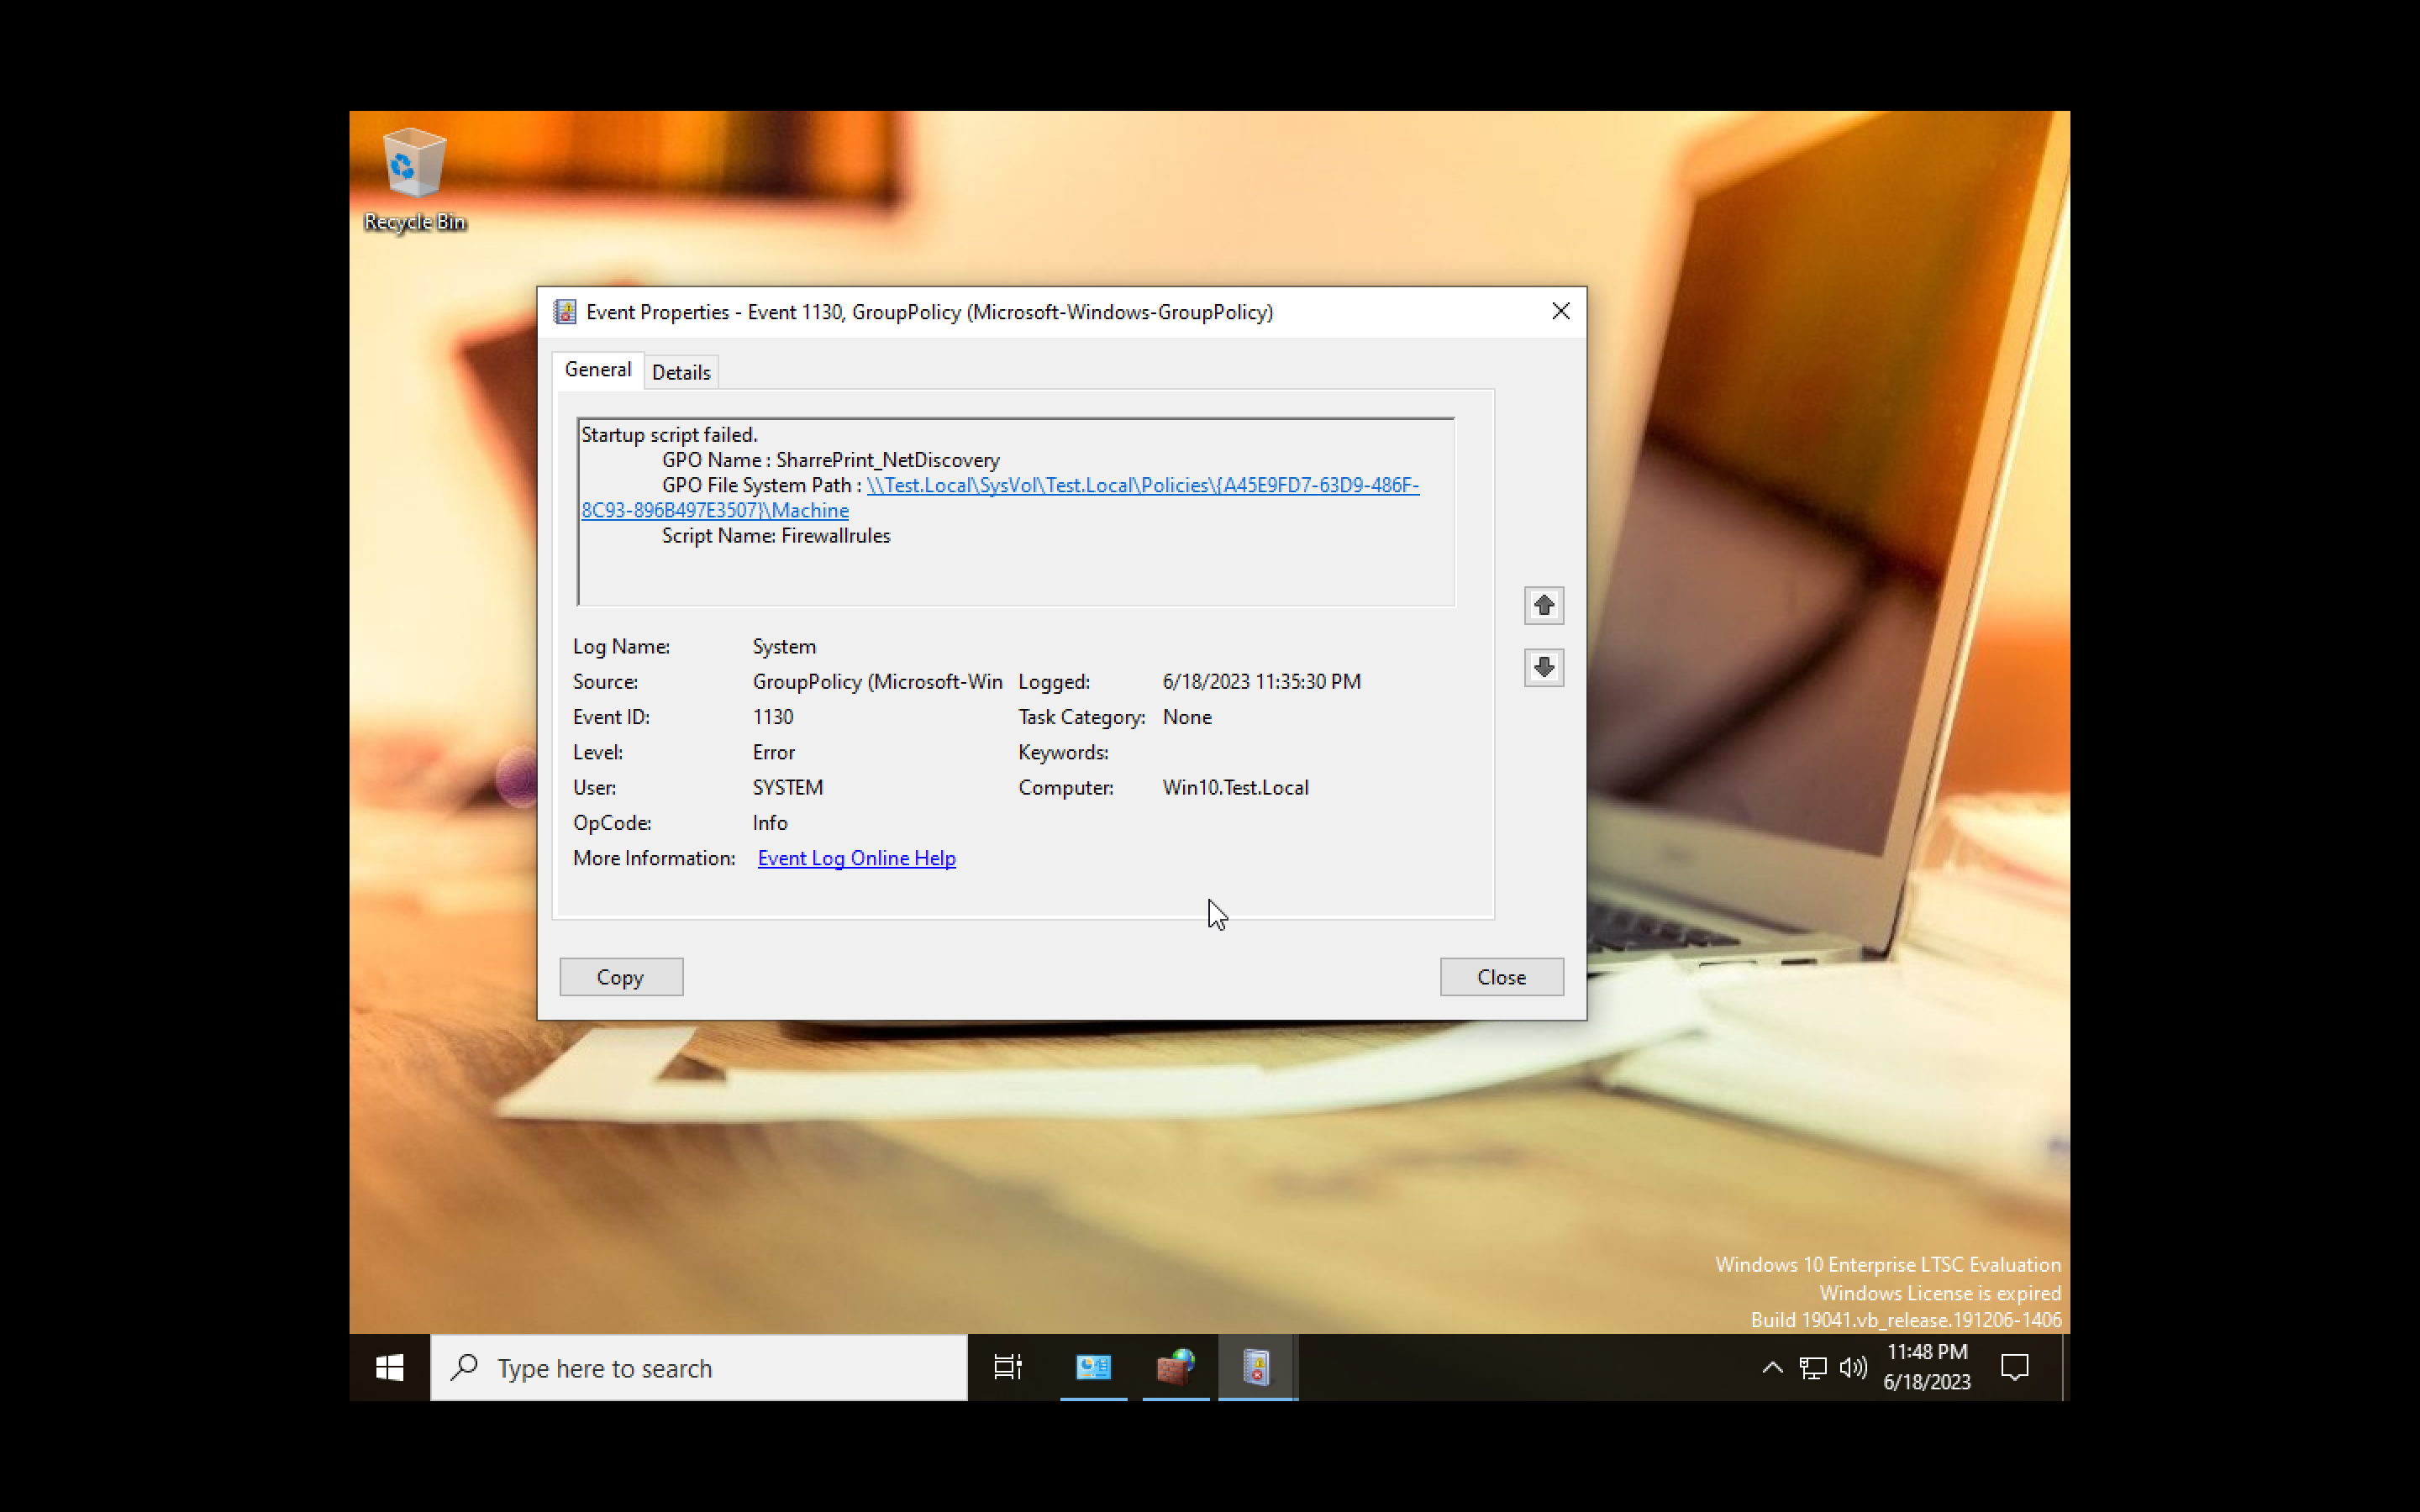Open the Action Center notification icon

[x=2015, y=1367]
